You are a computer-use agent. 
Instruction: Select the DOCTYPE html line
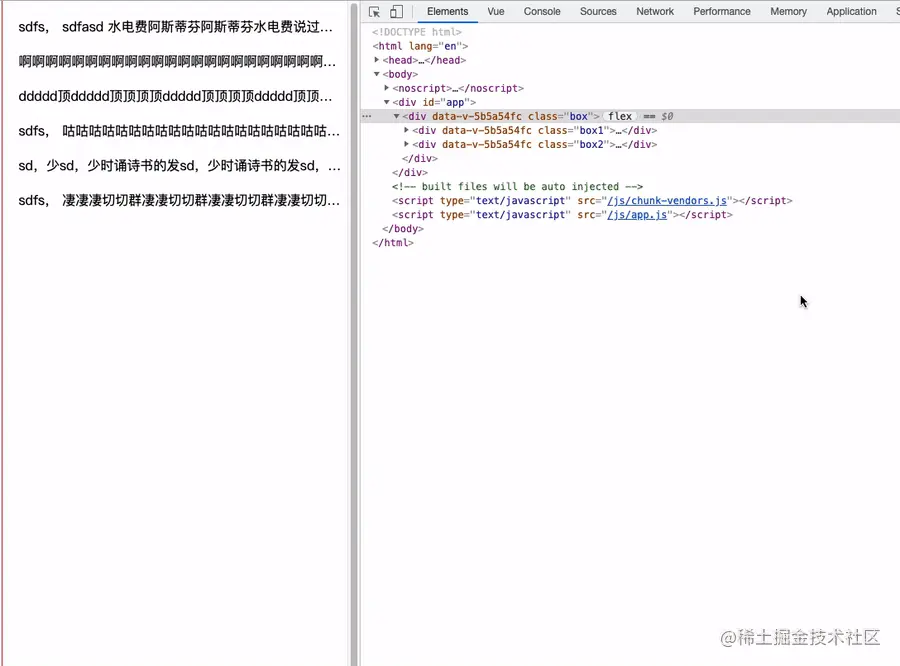[417, 32]
